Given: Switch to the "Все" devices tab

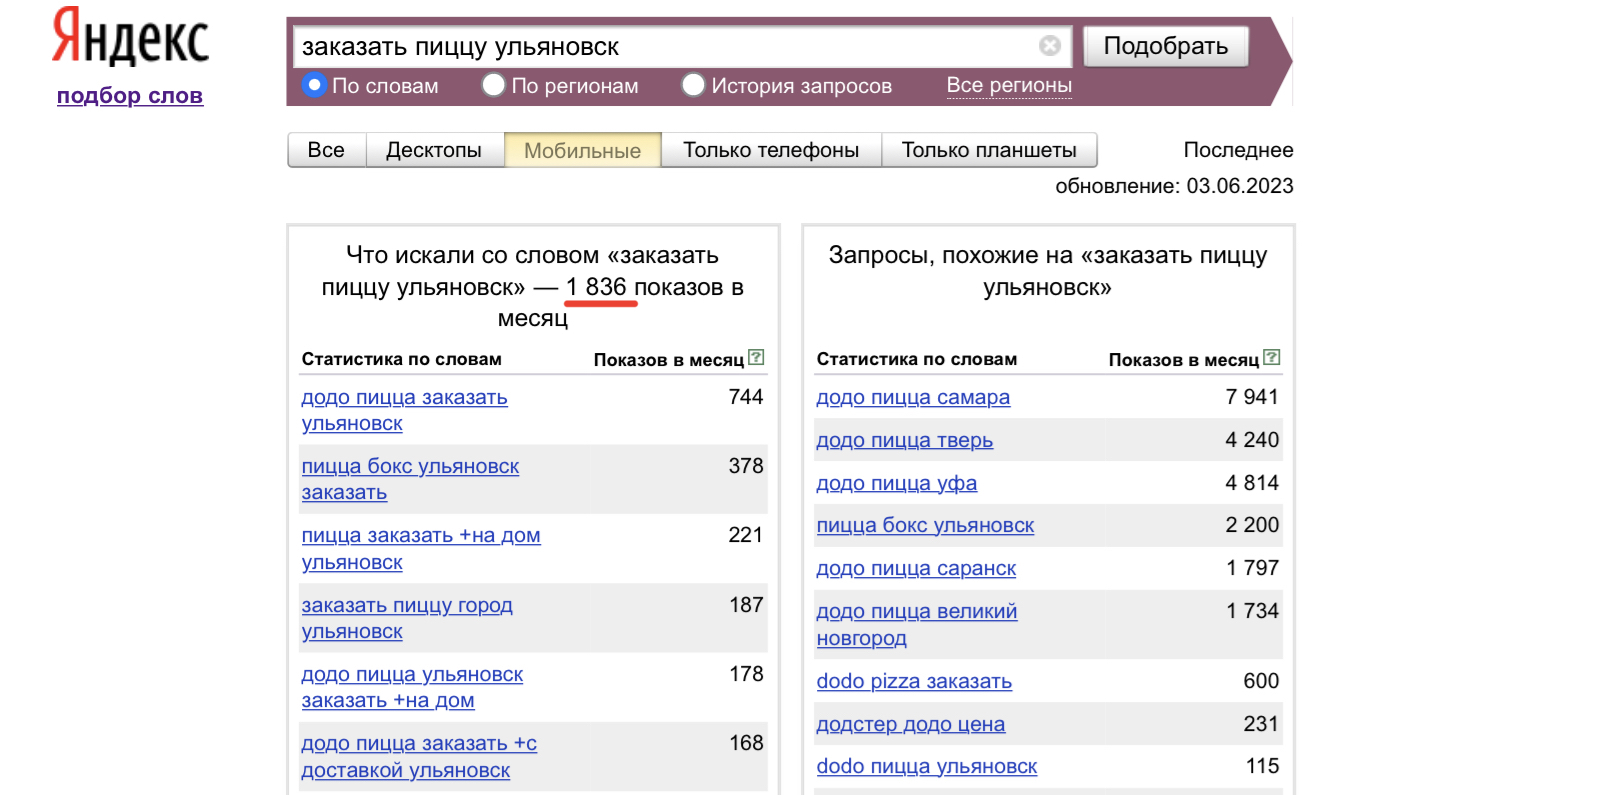Looking at the screenshot, I should pyautogui.click(x=326, y=150).
